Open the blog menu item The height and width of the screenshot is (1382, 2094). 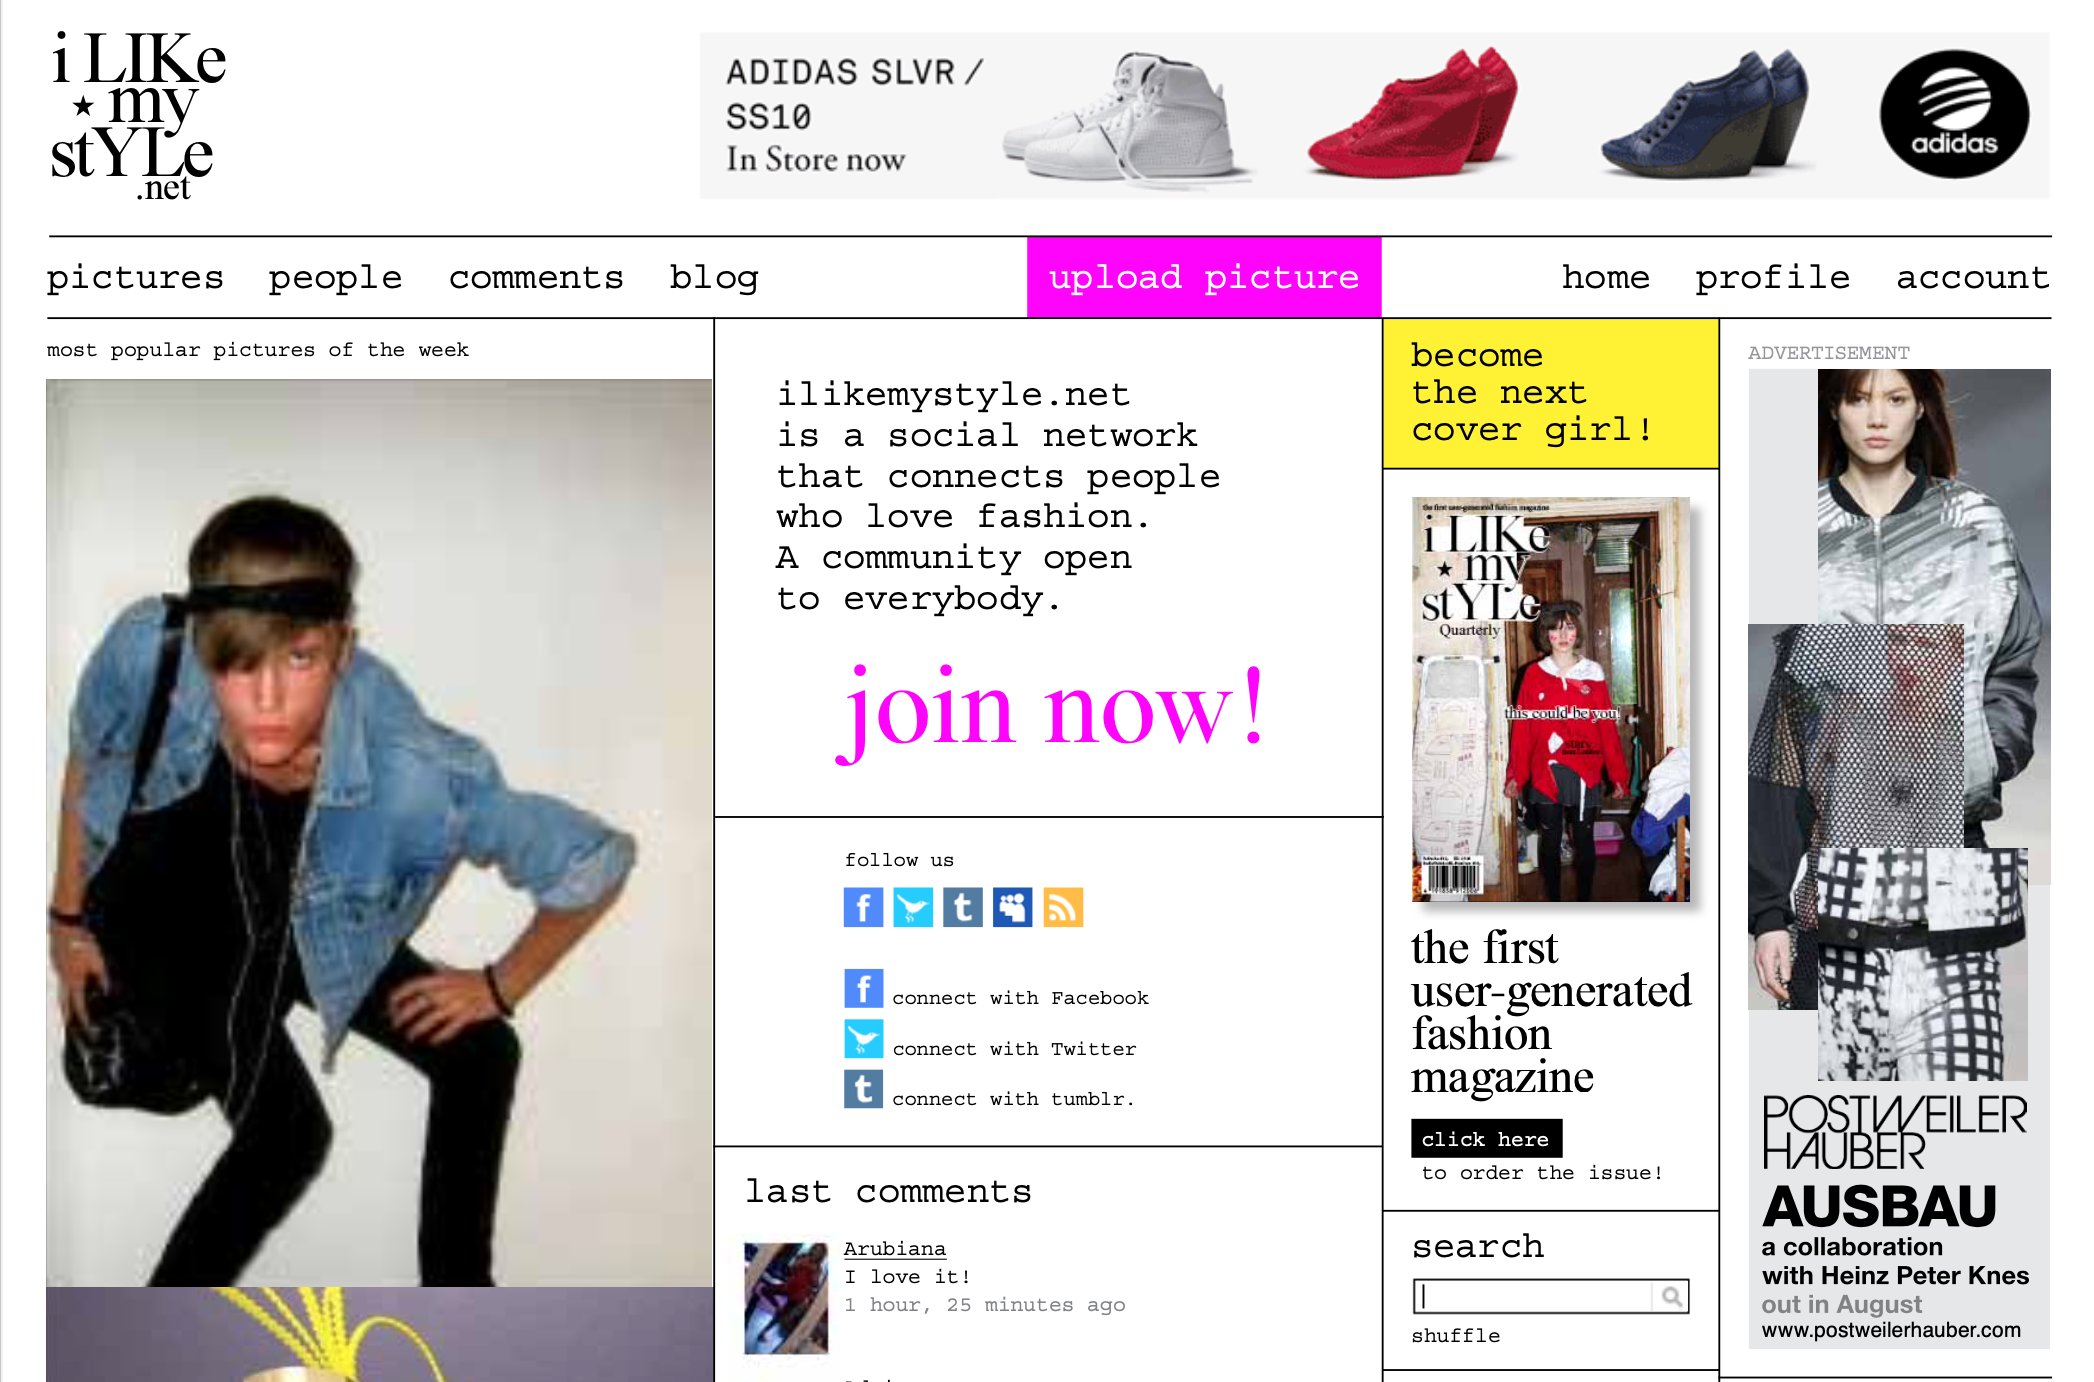click(x=714, y=277)
